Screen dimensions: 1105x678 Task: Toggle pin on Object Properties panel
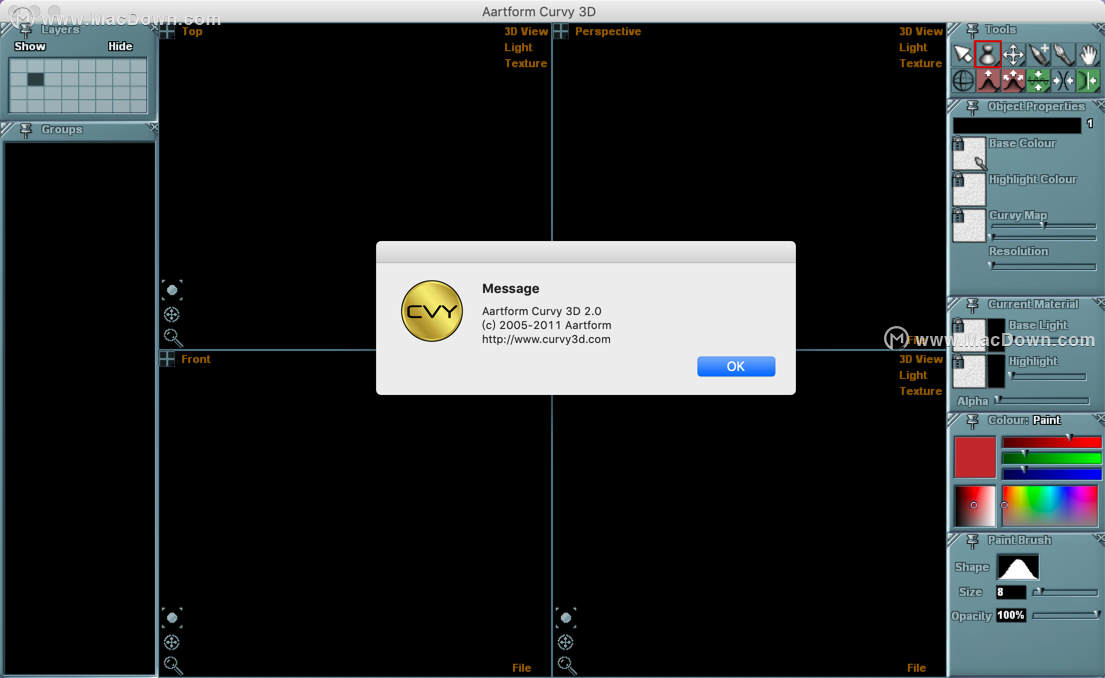click(x=973, y=107)
